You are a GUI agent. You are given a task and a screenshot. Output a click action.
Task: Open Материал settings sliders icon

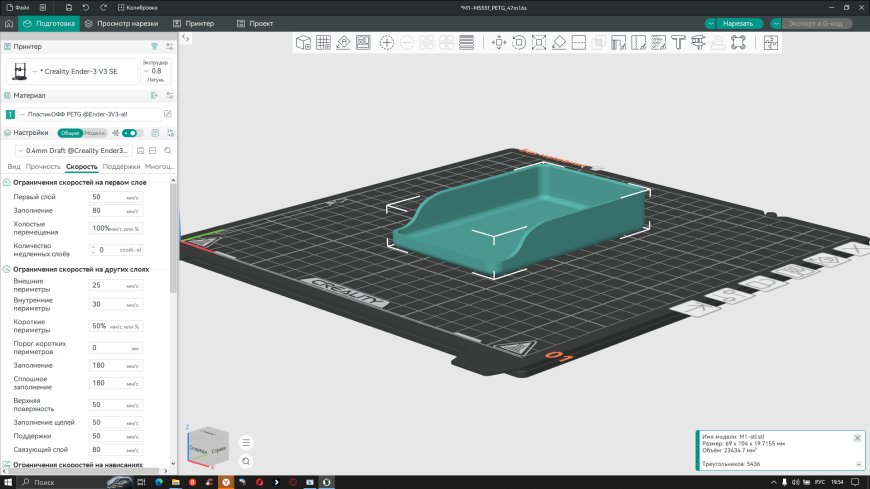(x=170, y=95)
